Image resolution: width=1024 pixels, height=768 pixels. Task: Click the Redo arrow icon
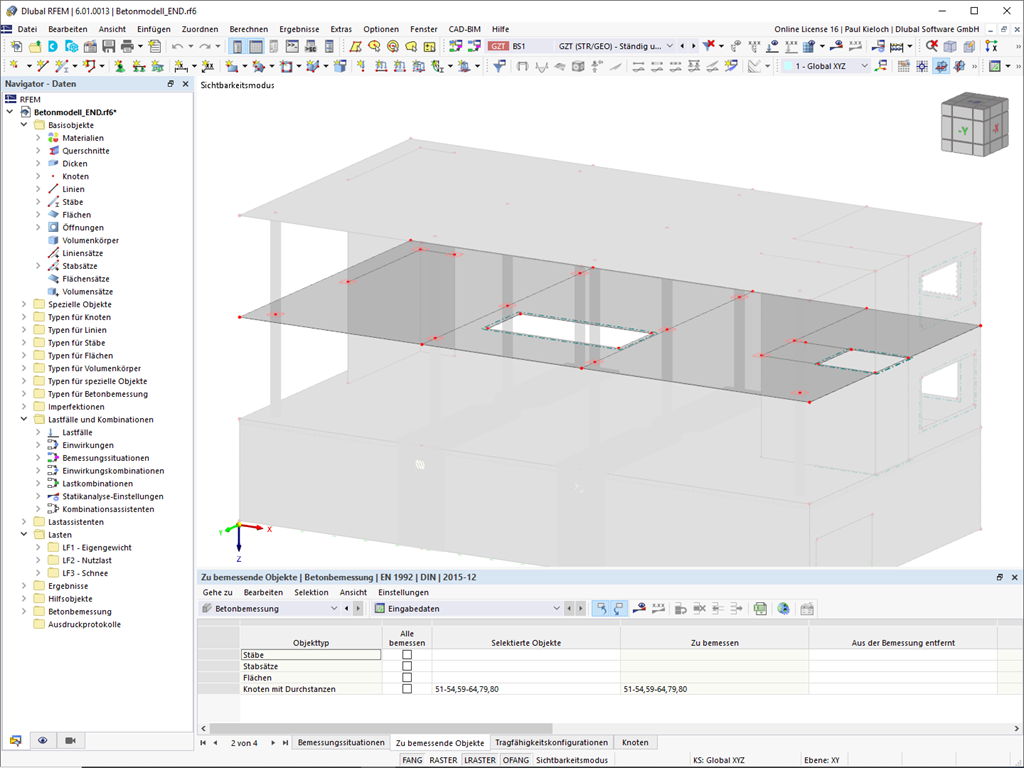pyautogui.click(x=205, y=46)
